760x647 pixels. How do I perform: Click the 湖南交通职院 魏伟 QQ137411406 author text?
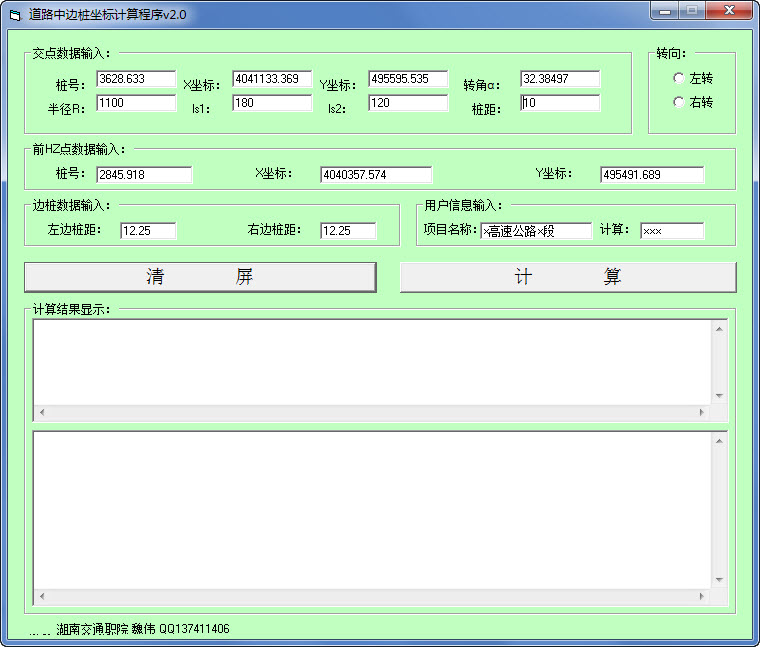[143, 629]
